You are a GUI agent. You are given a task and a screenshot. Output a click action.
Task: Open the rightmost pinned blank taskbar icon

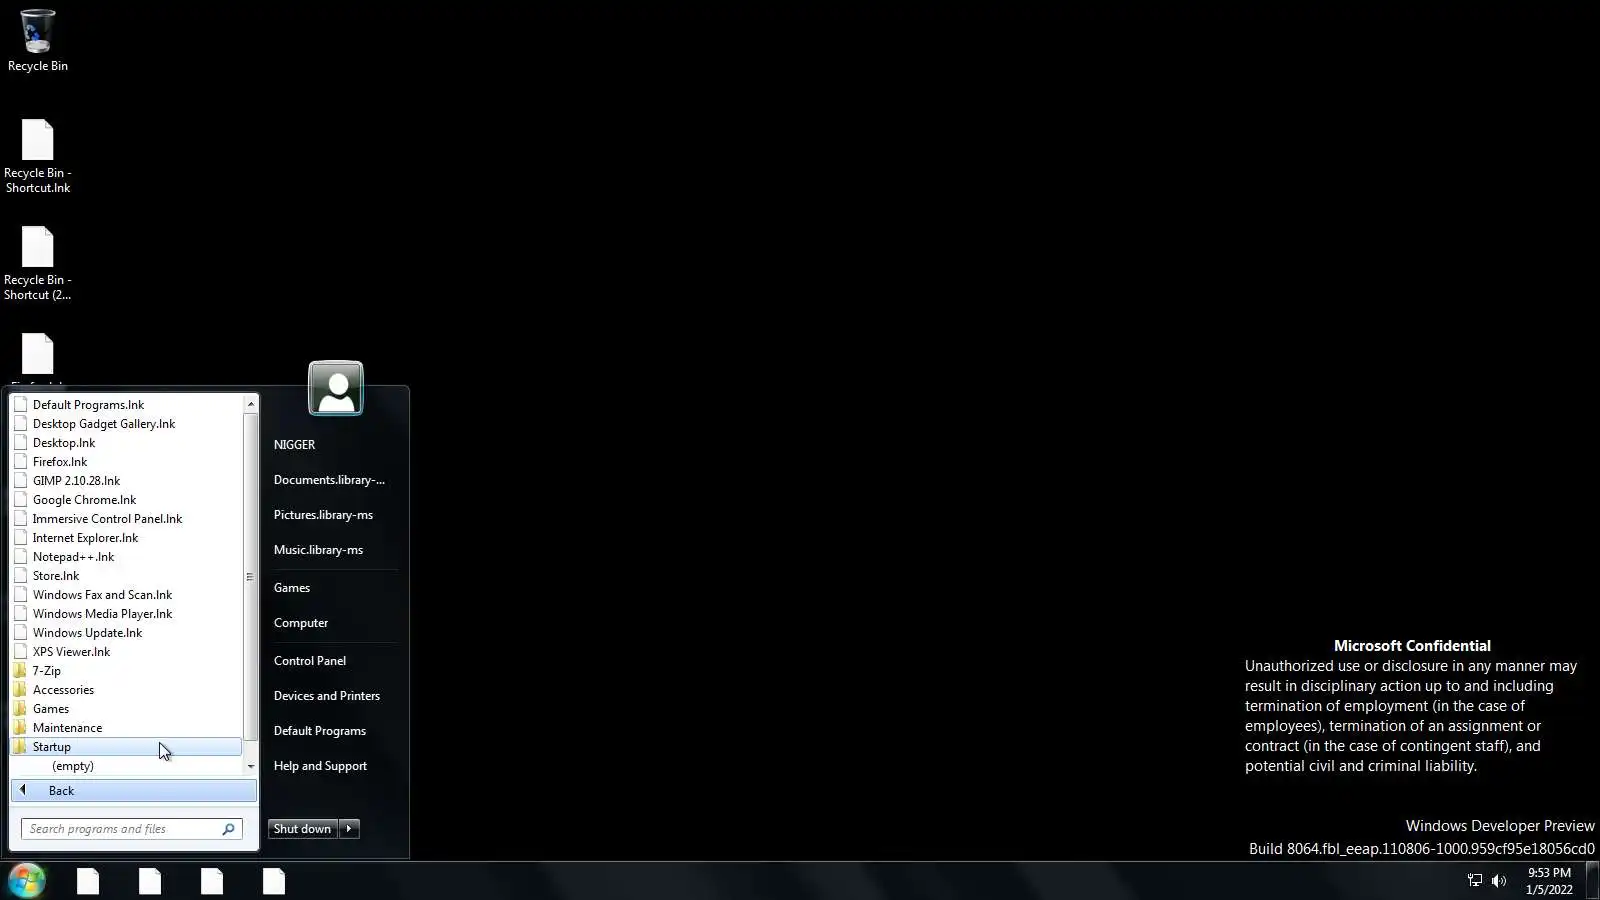pos(274,881)
